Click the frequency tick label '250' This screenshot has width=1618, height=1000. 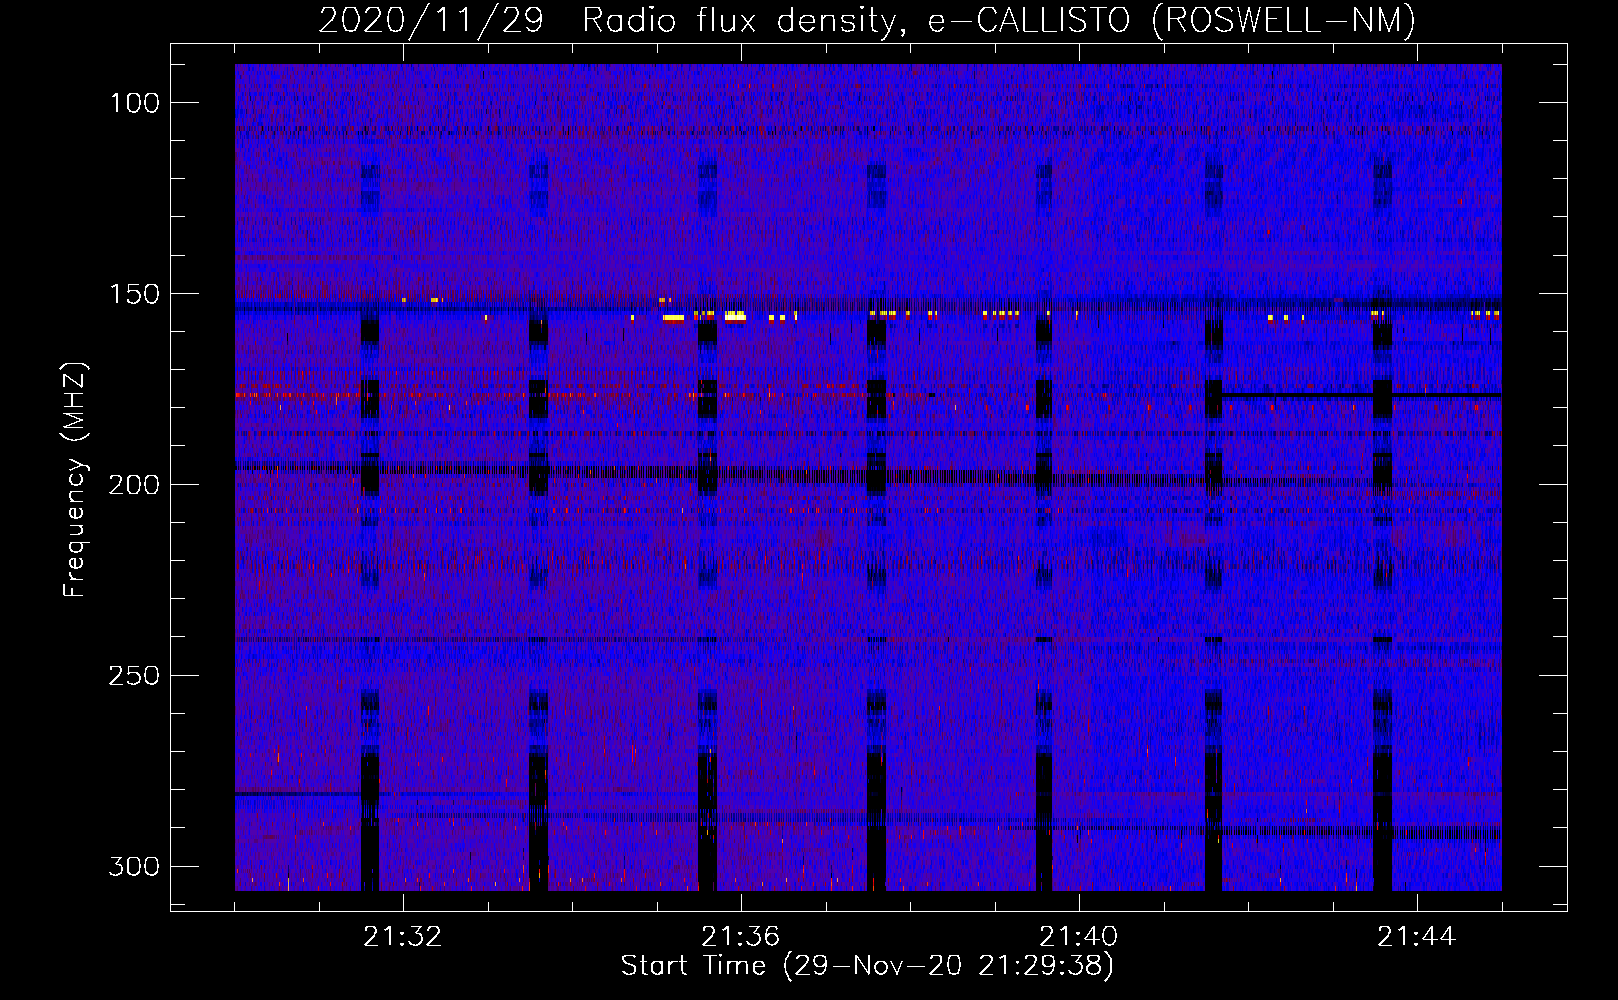(134, 676)
